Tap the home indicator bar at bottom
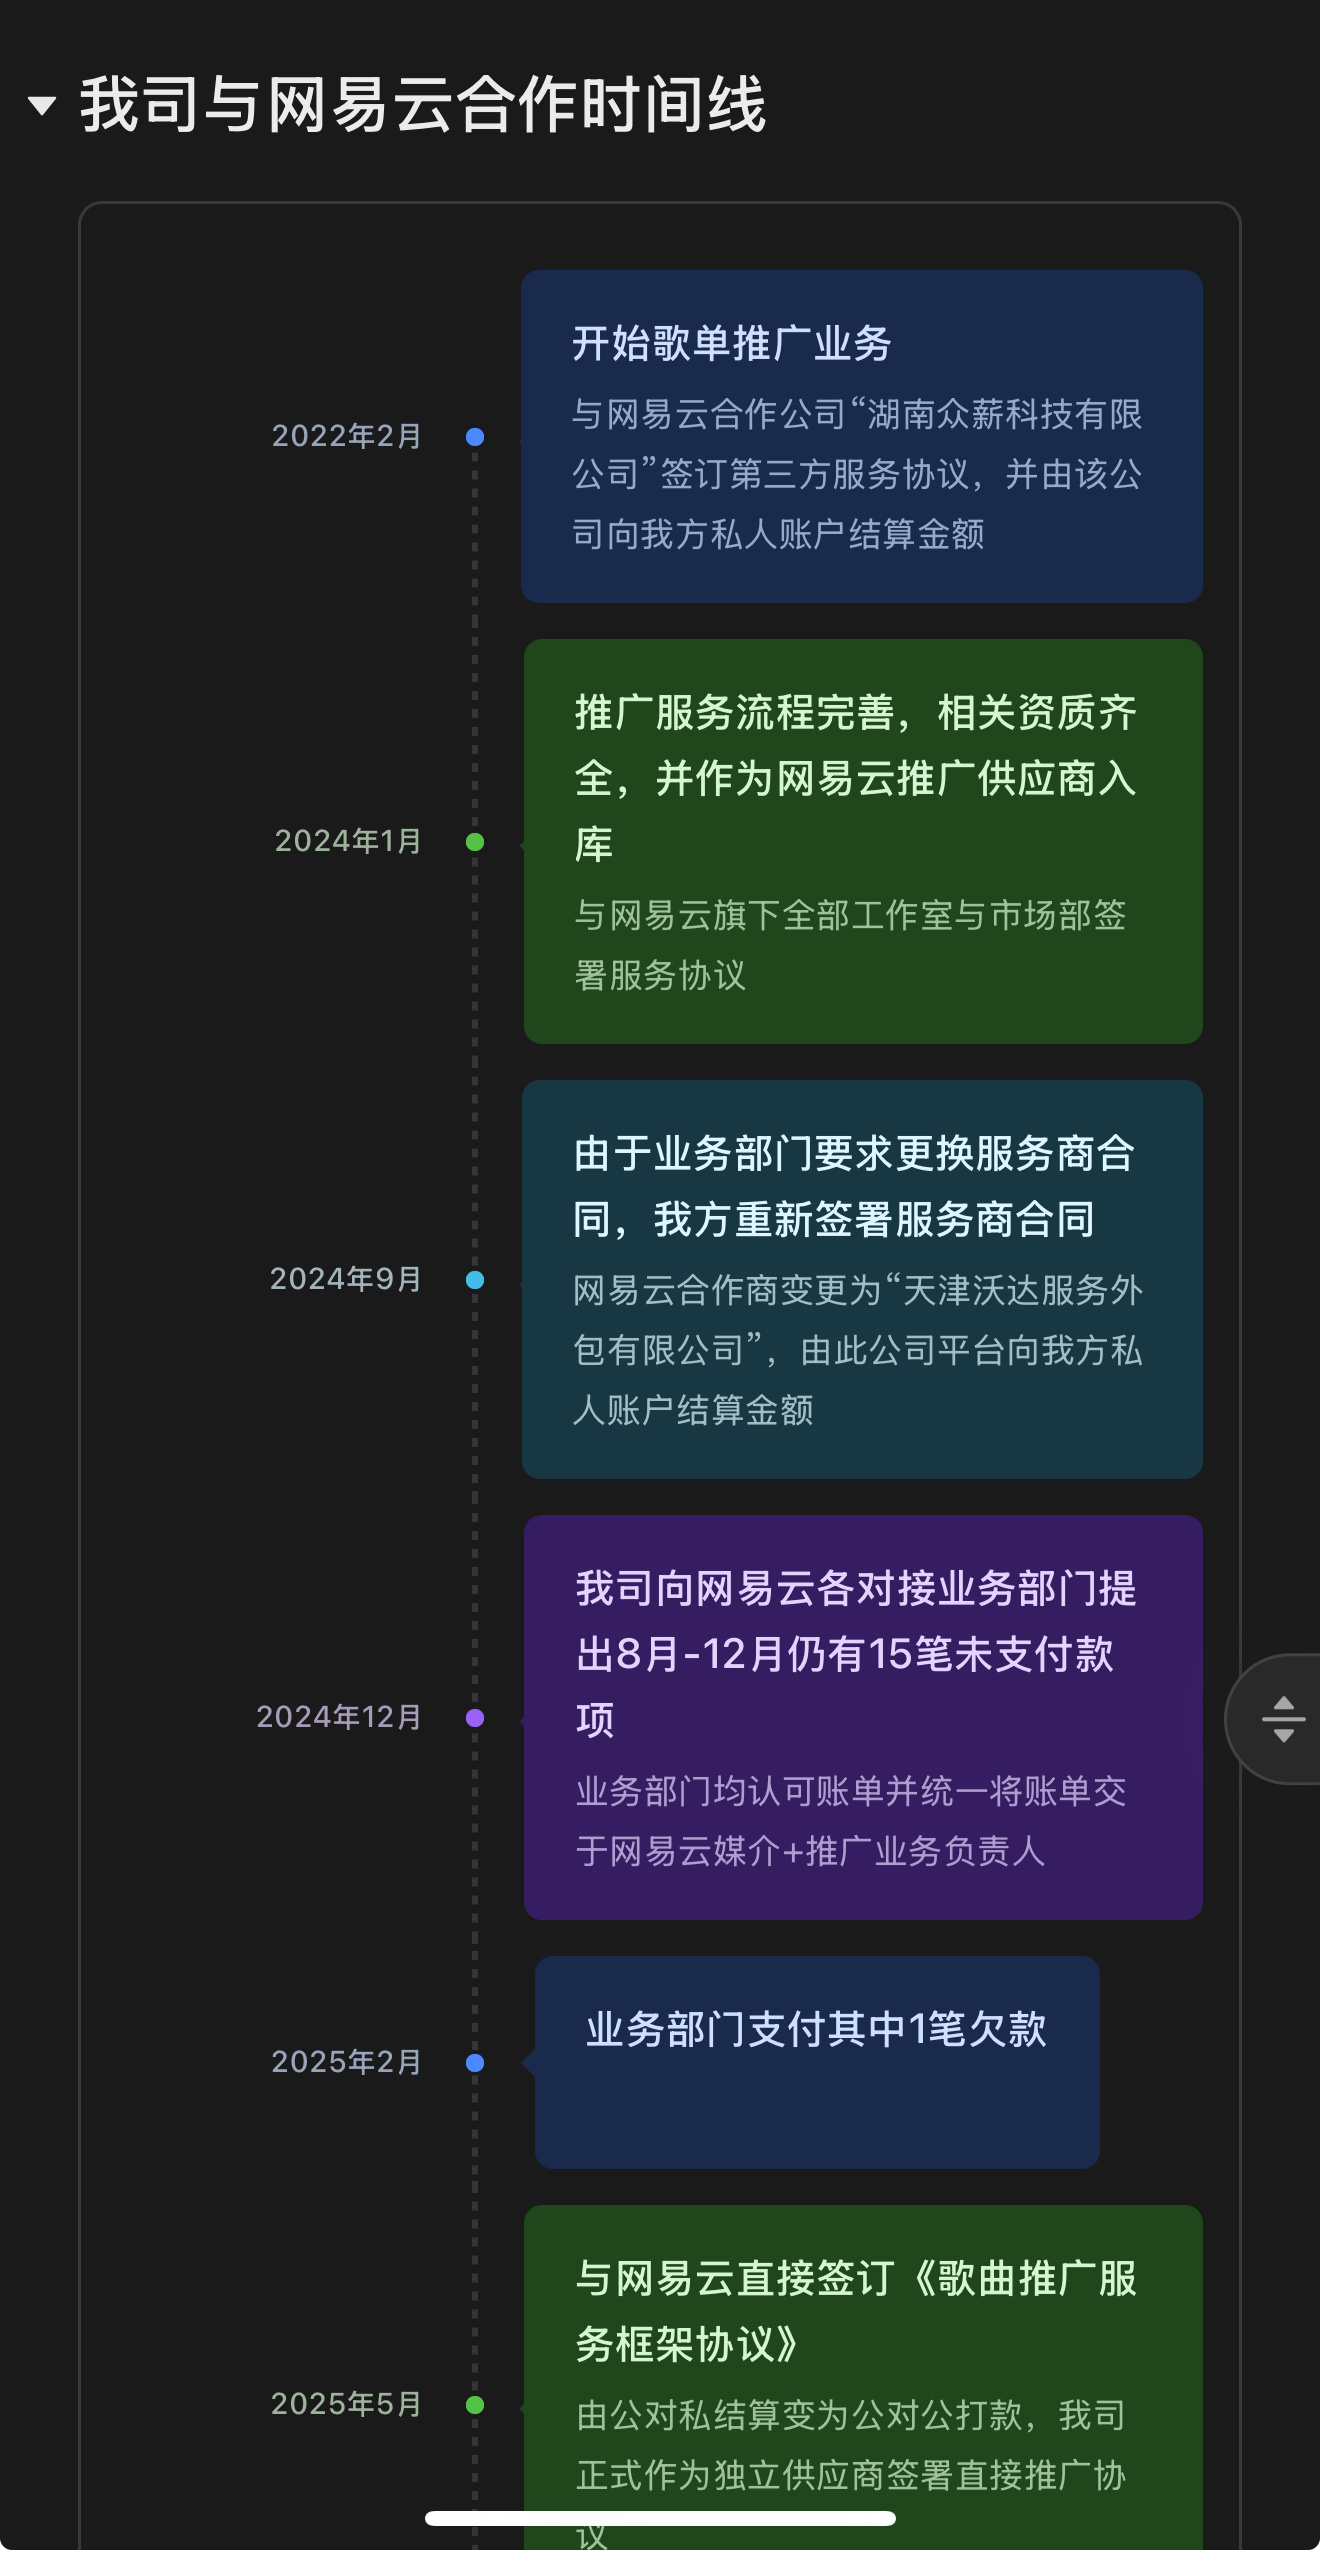Image resolution: width=1320 pixels, height=2550 pixels. pyautogui.click(x=660, y=2518)
